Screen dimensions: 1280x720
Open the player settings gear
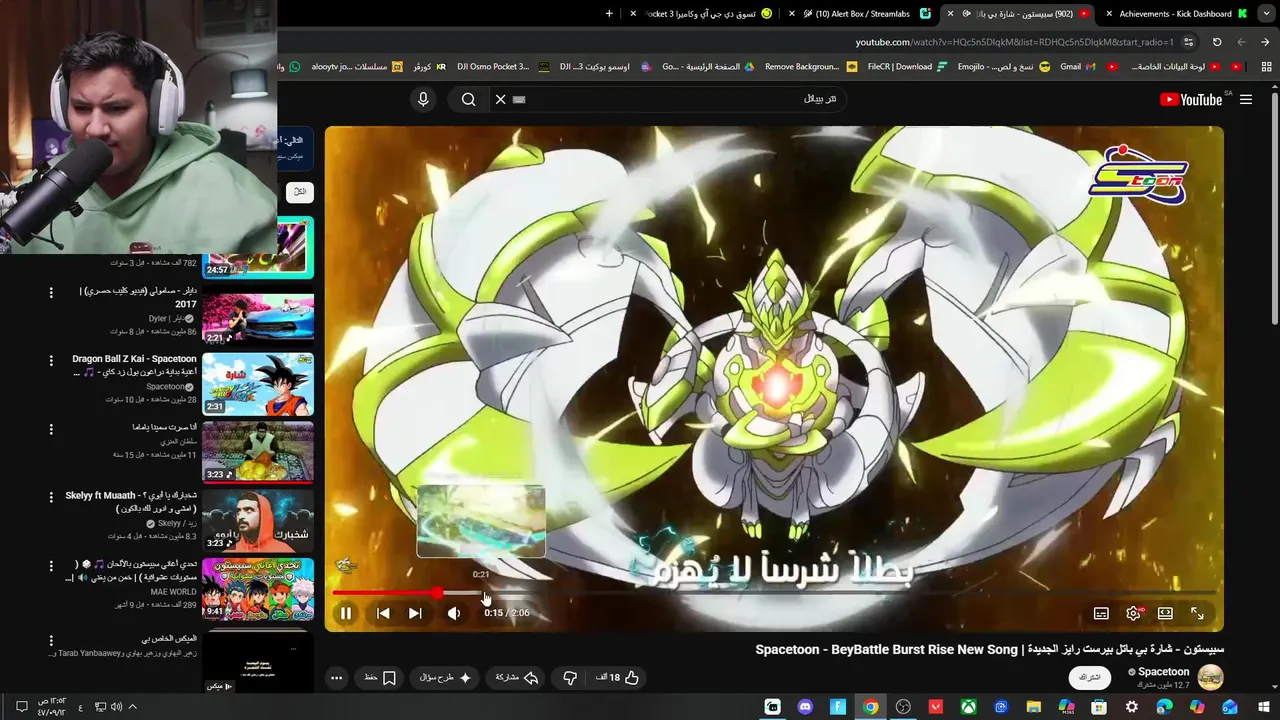tap(1133, 613)
